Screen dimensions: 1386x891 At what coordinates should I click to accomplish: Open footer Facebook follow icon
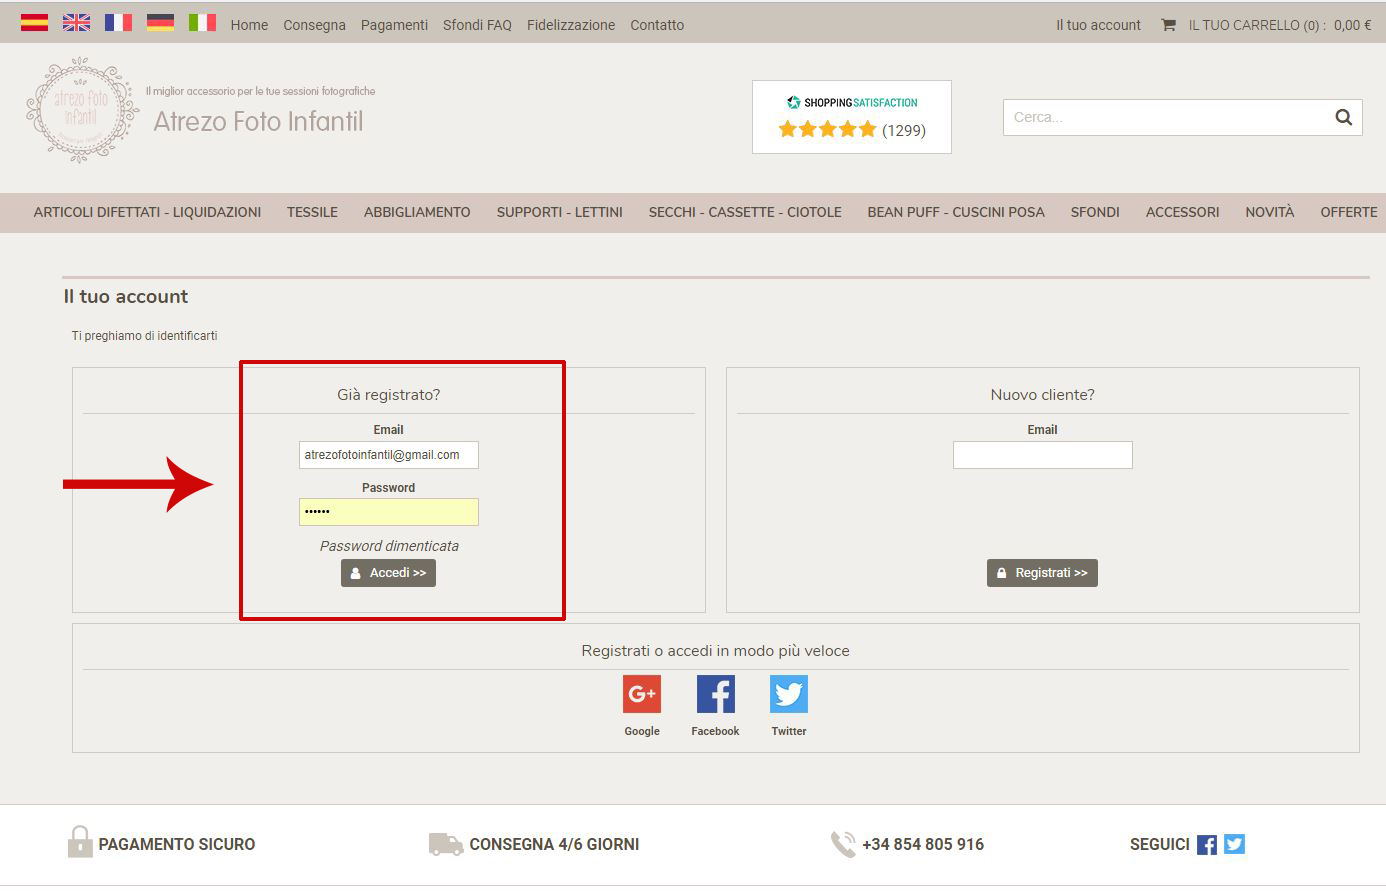click(1207, 845)
